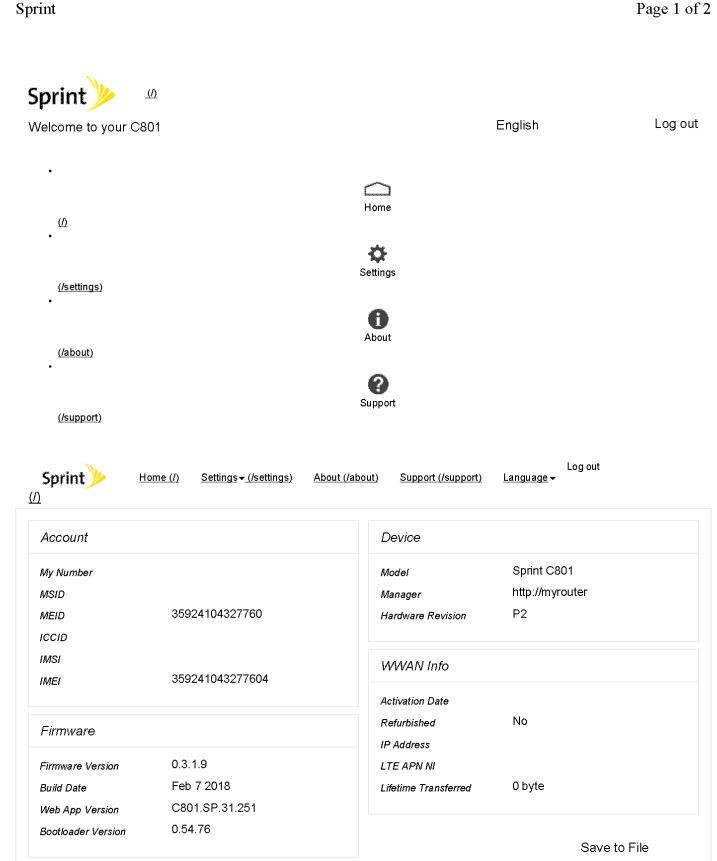
Task: Click Lifetime Transferred value 0 byte
Action: point(528,786)
